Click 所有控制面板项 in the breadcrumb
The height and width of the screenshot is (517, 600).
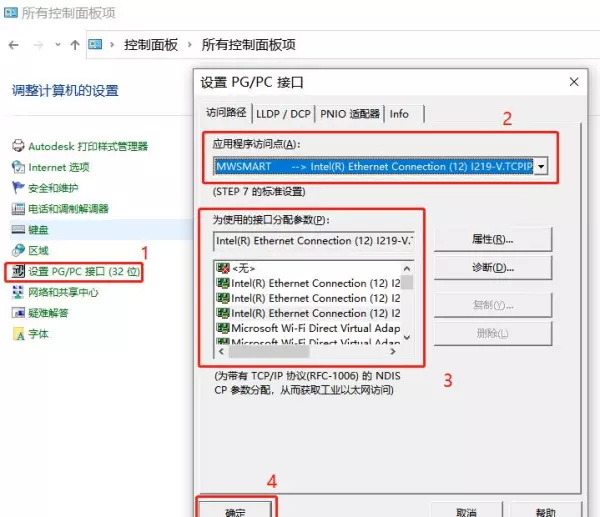click(x=249, y=45)
